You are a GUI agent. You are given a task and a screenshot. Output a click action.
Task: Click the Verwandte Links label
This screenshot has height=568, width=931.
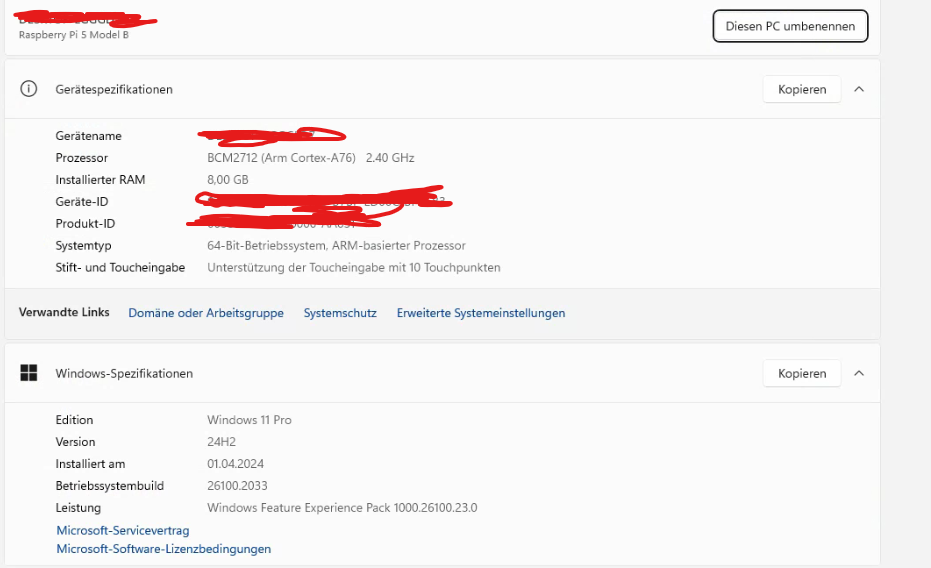pos(64,312)
